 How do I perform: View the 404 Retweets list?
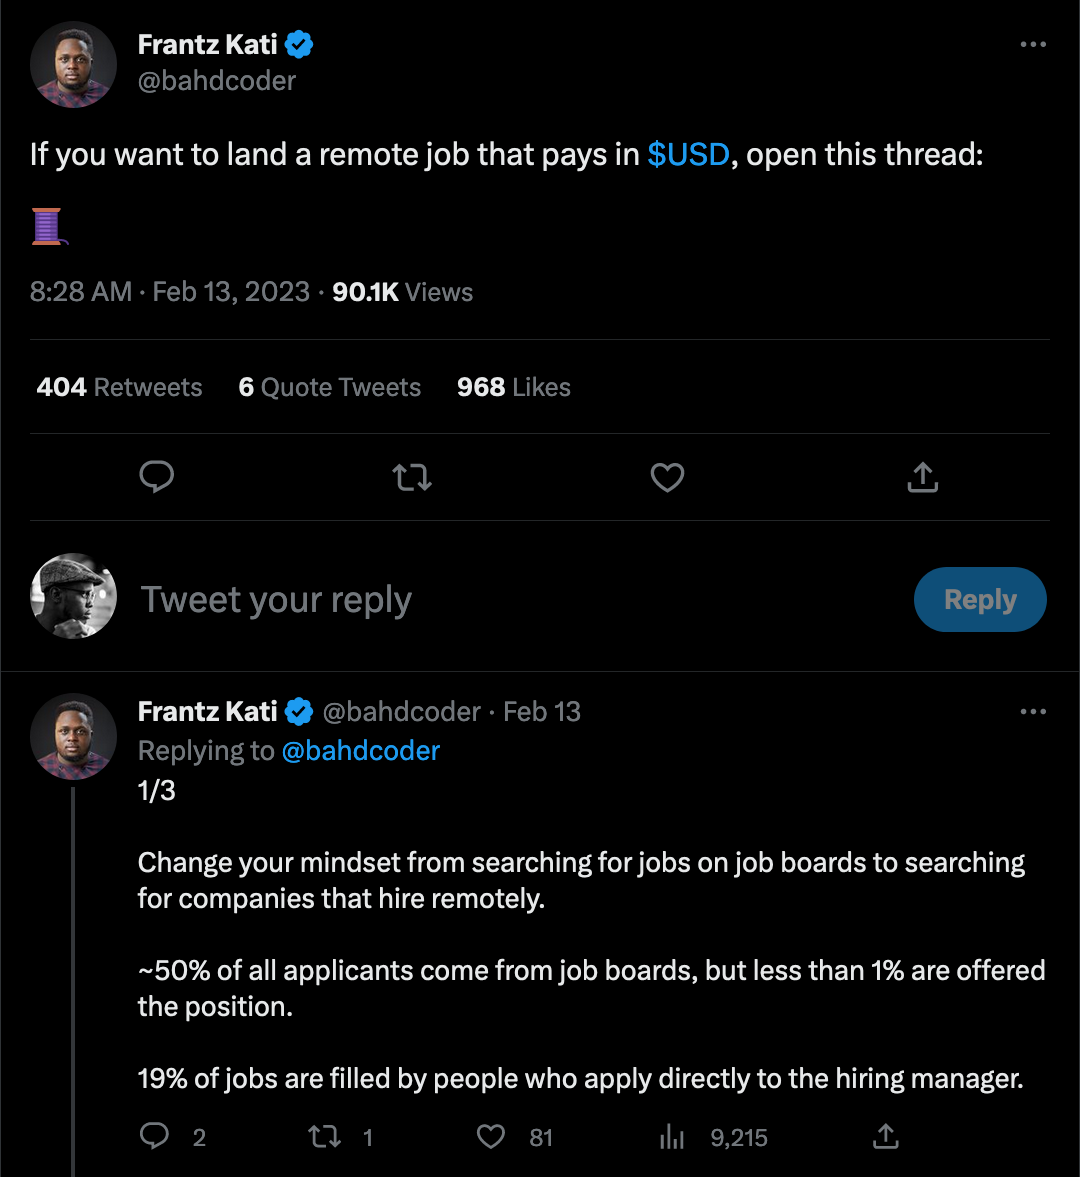click(x=119, y=388)
